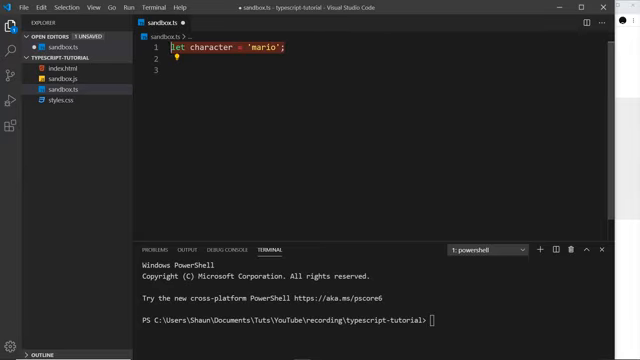The image size is (640, 360).
Task: Click the breadcrumb ellipsis after sandbox.ts
Action: 190,37
